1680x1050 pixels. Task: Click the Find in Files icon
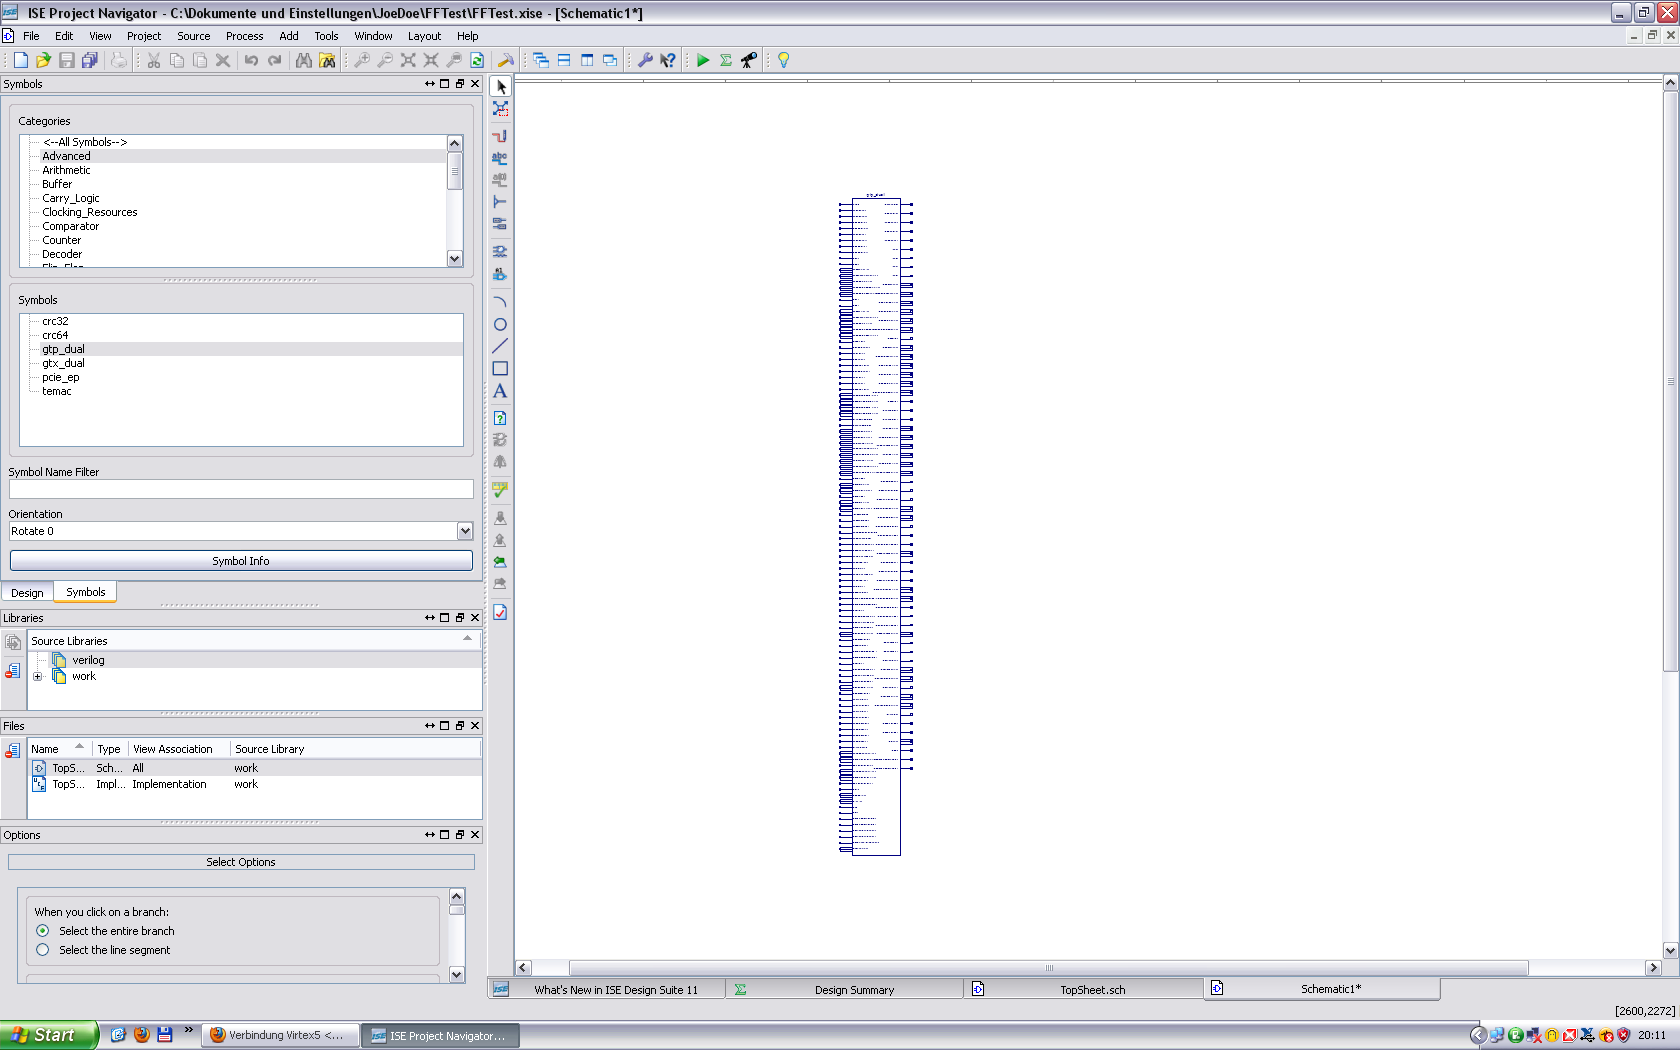327,60
